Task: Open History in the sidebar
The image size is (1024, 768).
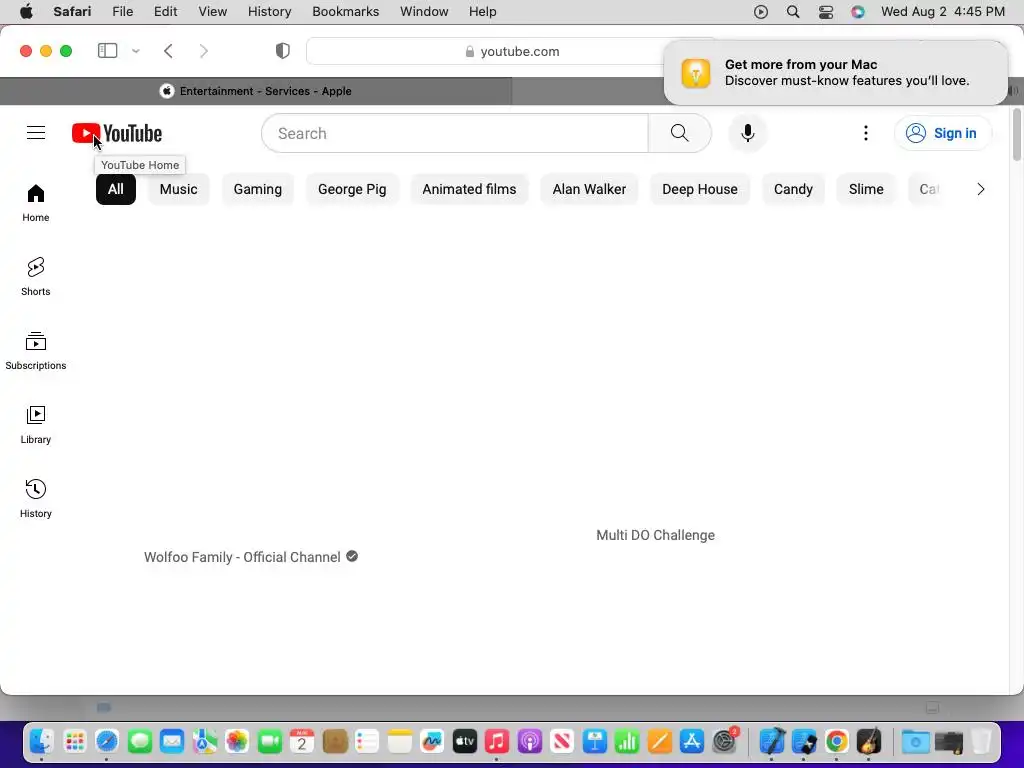Action: tap(36, 498)
